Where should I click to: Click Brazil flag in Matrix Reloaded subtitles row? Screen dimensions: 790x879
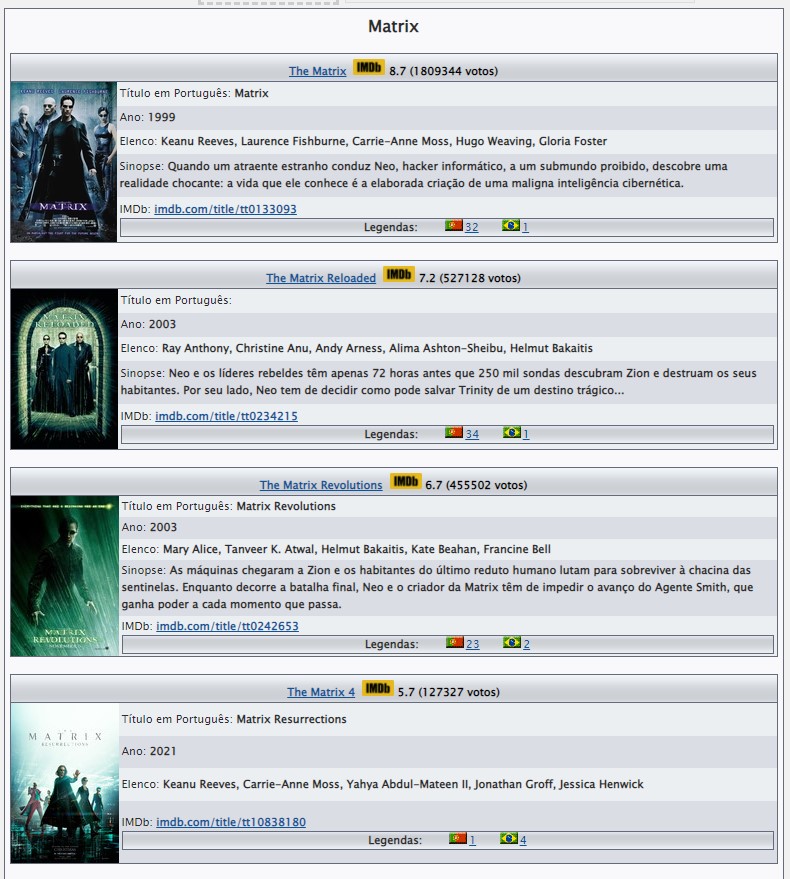511,432
